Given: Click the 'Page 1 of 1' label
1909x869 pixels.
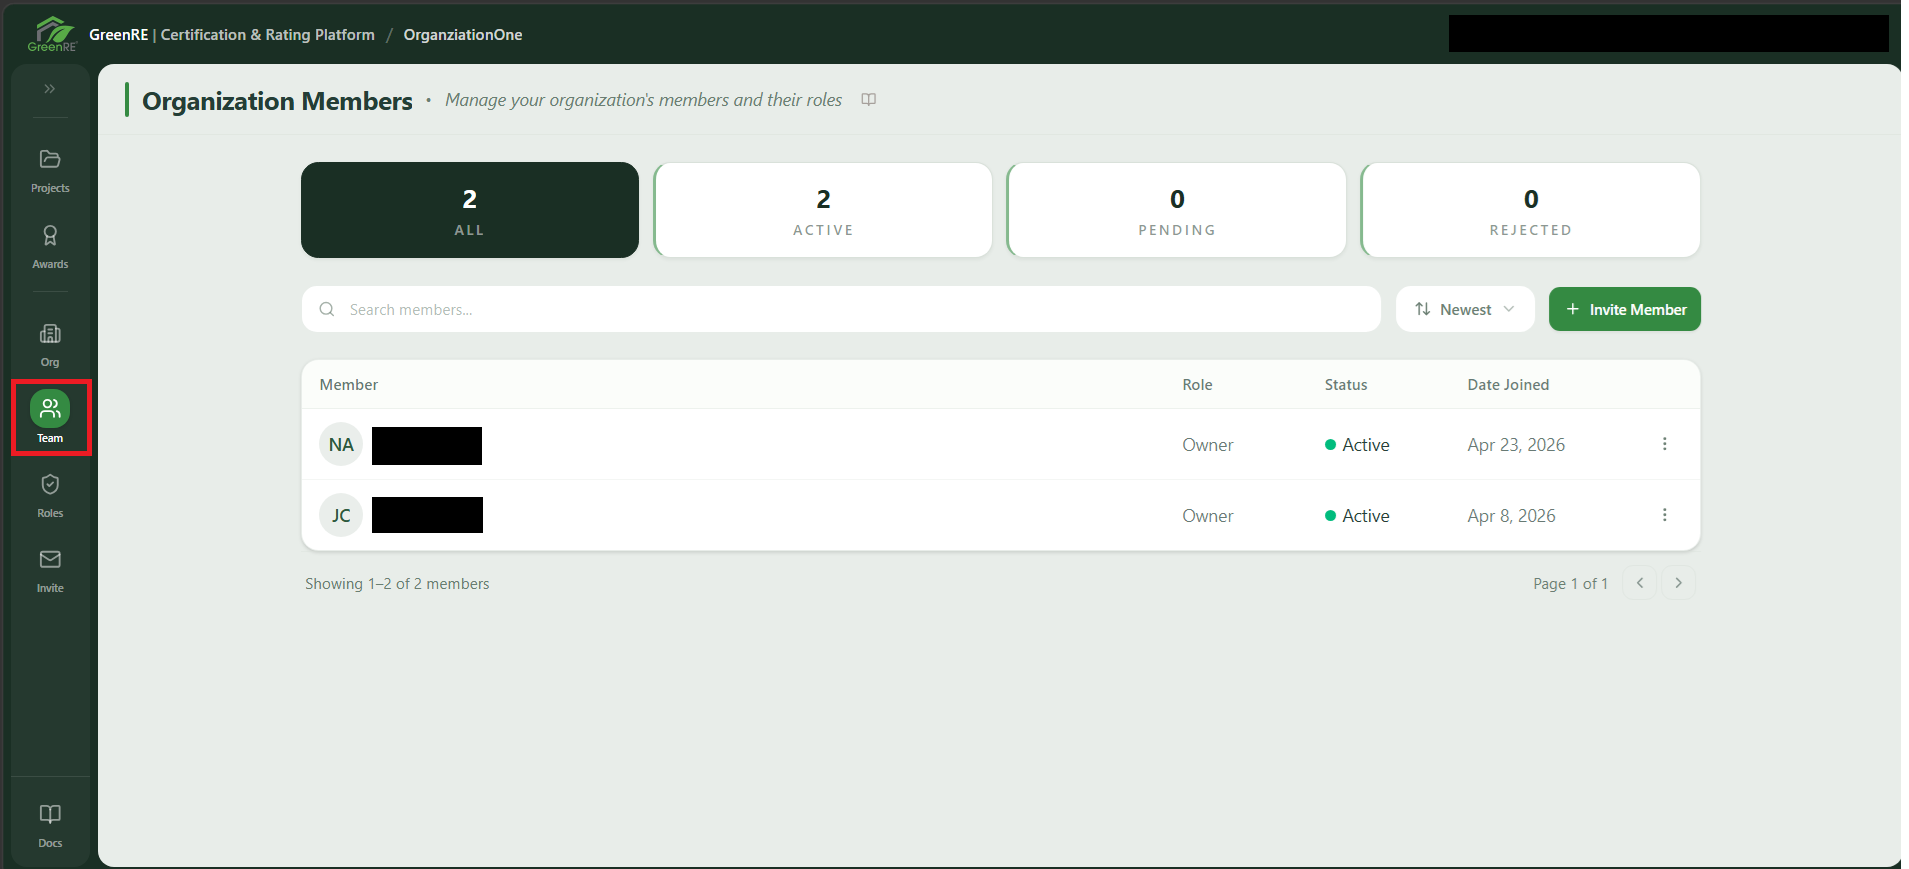Looking at the screenshot, I should [x=1570, y=584].
